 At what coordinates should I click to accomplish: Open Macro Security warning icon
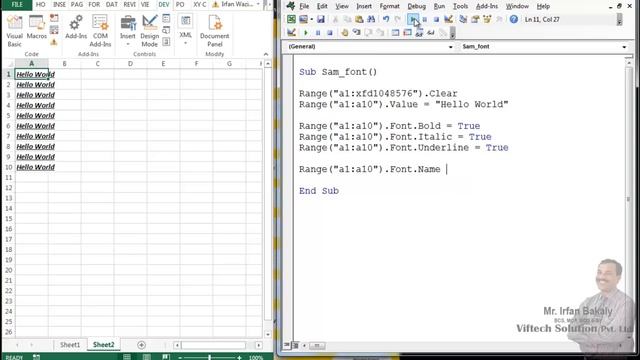click(54, 42)
